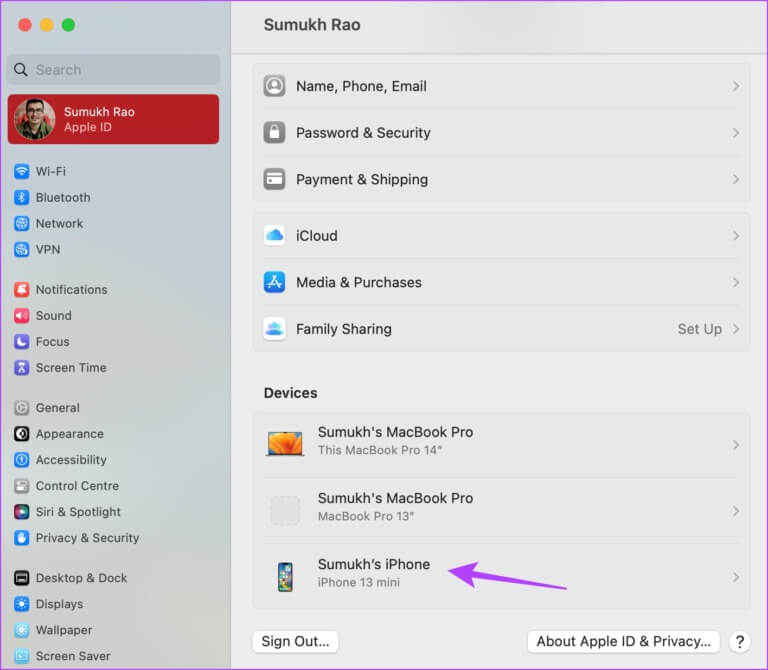
Task: Click Set Up for Family Sharing
Action: [x=699, y=329]
